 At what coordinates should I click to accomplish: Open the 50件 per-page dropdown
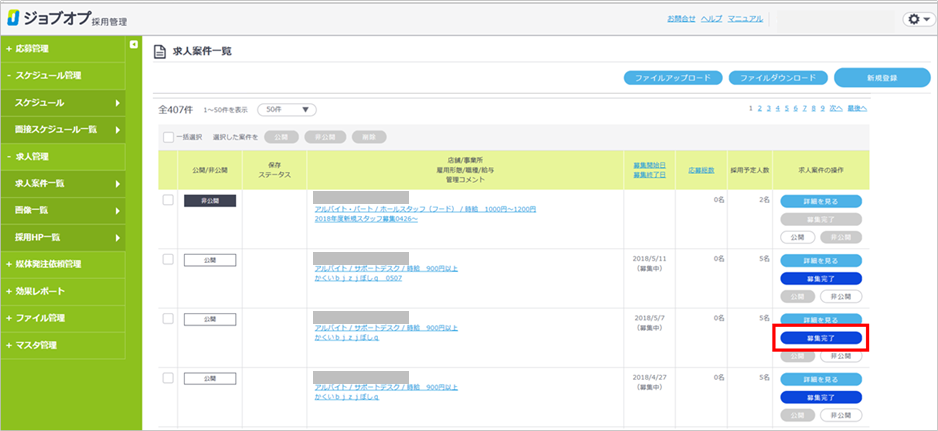coord(286,109)
